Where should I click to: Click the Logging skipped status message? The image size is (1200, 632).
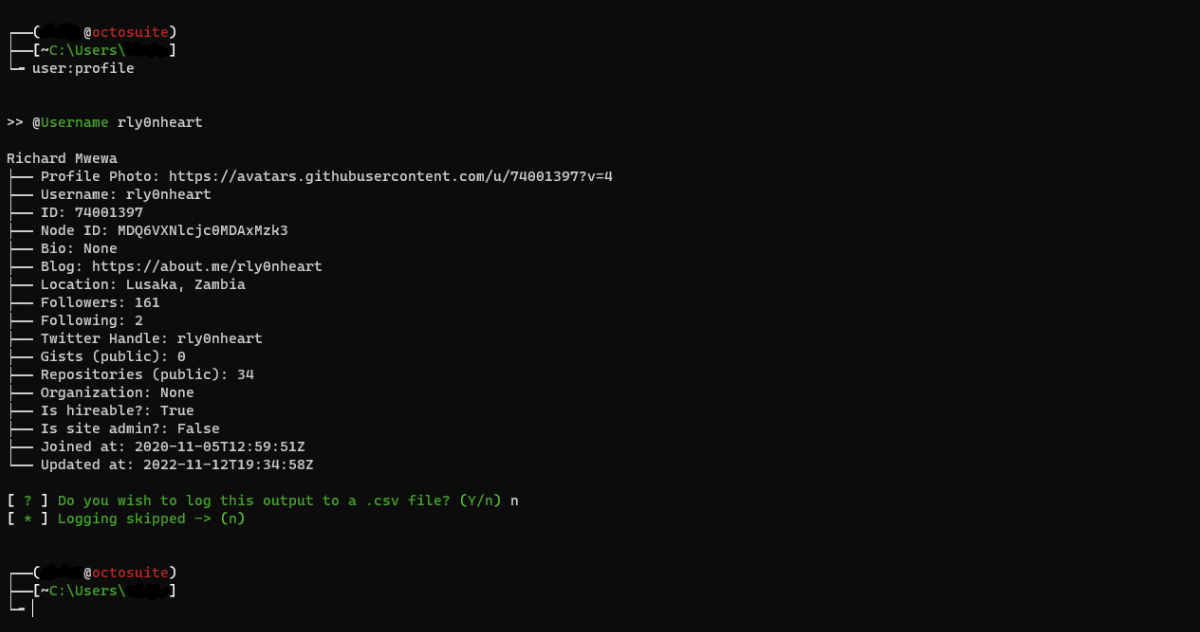151,518
